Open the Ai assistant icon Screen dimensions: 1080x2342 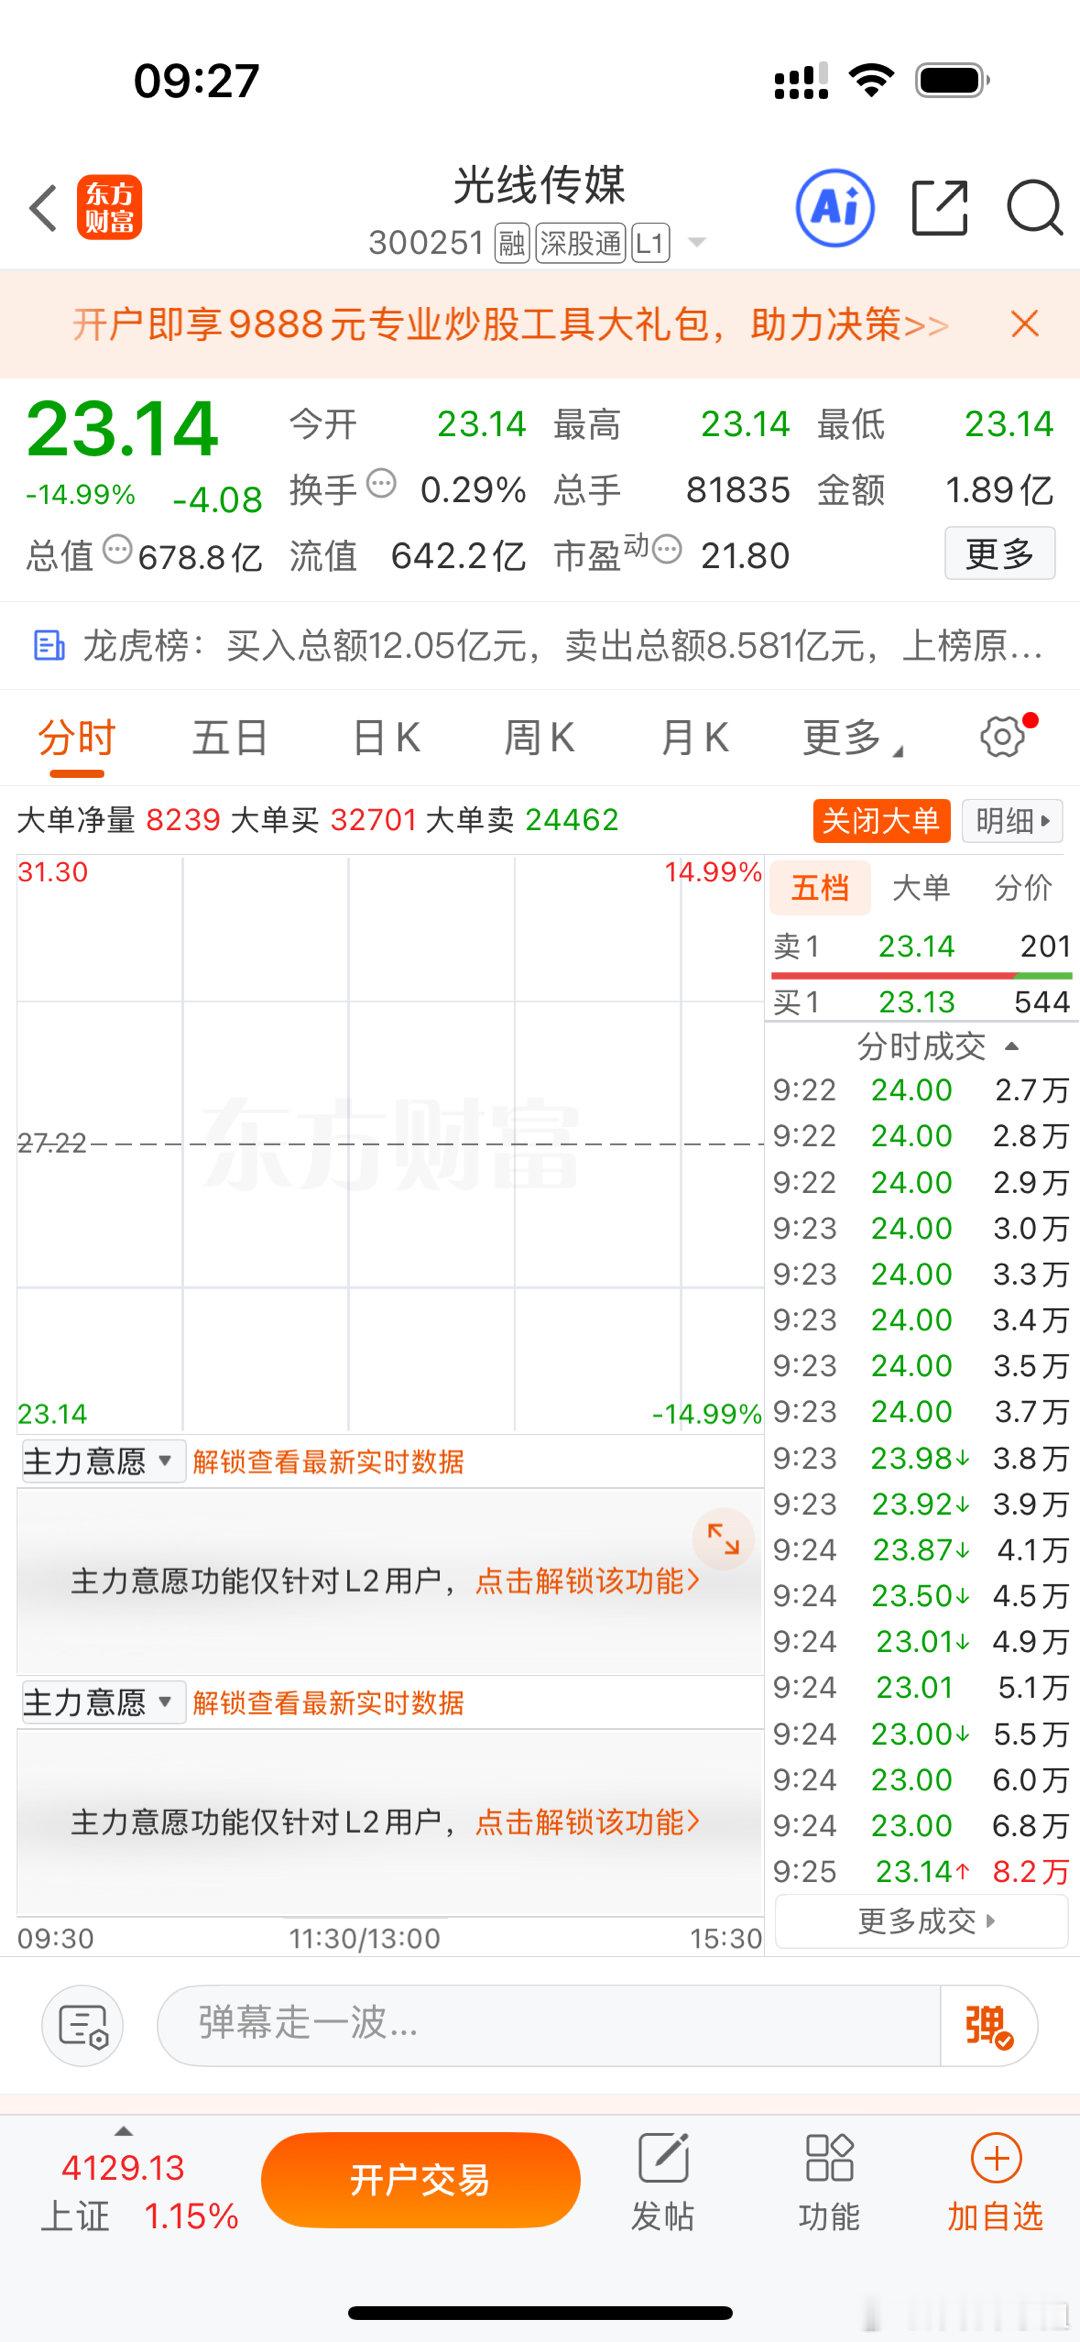click(835, 208)
